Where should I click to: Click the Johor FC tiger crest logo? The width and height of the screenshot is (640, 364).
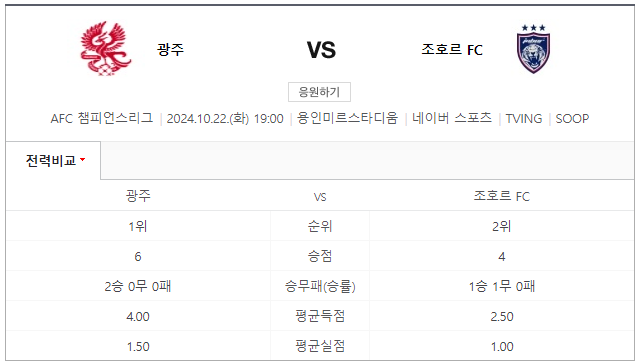533,49
